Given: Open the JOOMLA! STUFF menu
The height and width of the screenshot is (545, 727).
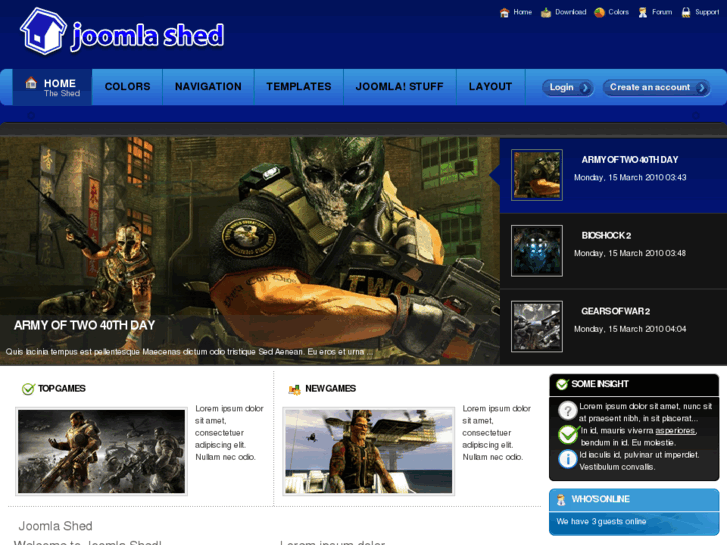Looking at the screenshot, I should [400, 87].
